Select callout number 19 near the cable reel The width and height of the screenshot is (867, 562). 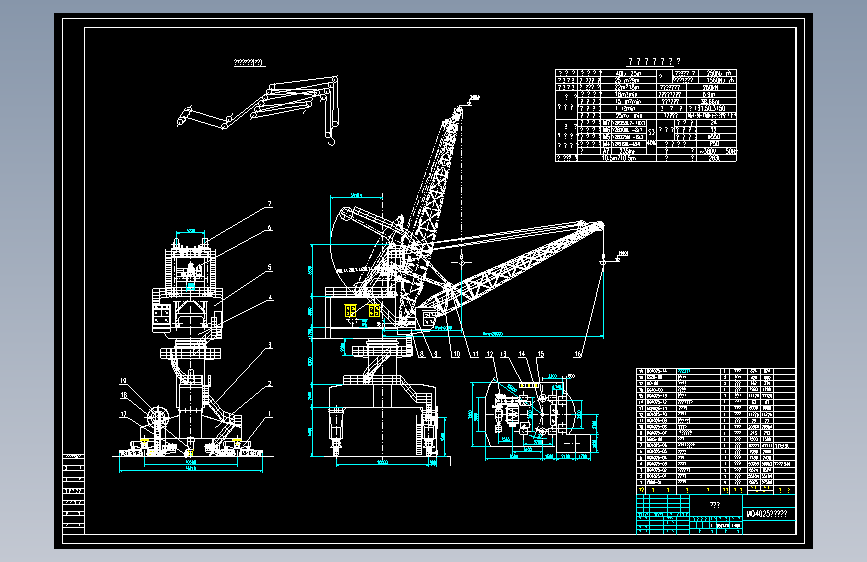tap(123, 381)
